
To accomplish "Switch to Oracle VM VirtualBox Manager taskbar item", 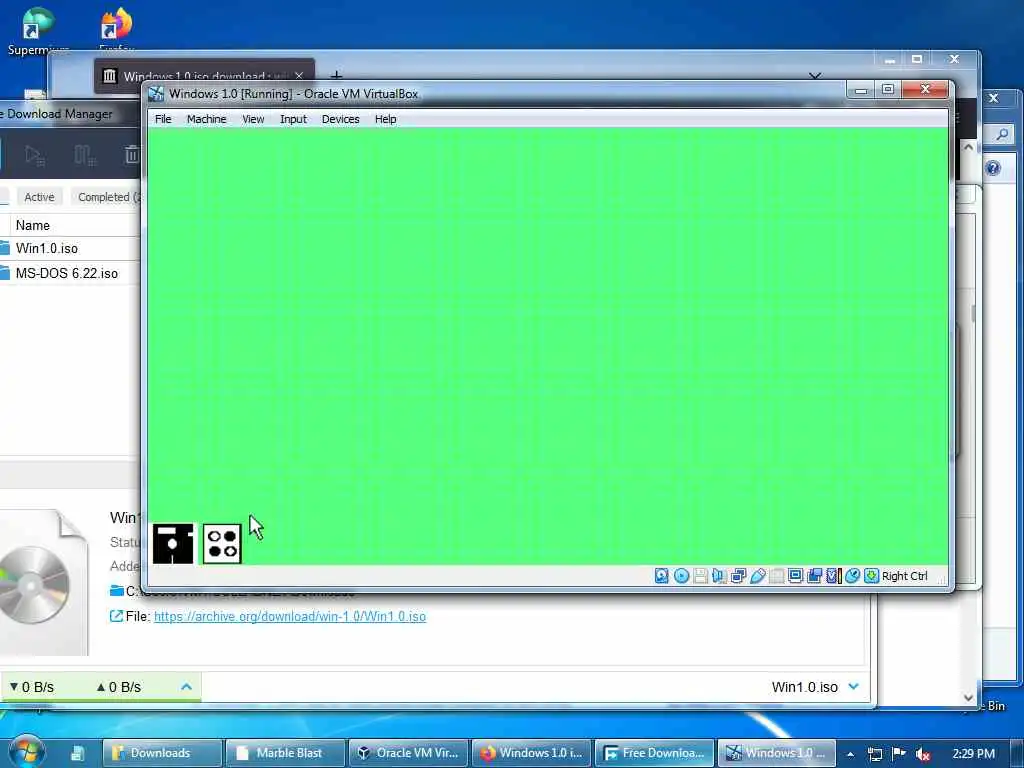I will click(x=408, y=753).
